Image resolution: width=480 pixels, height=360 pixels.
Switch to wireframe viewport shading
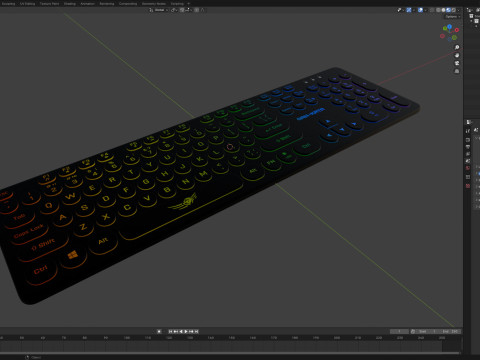coord(438,10)
